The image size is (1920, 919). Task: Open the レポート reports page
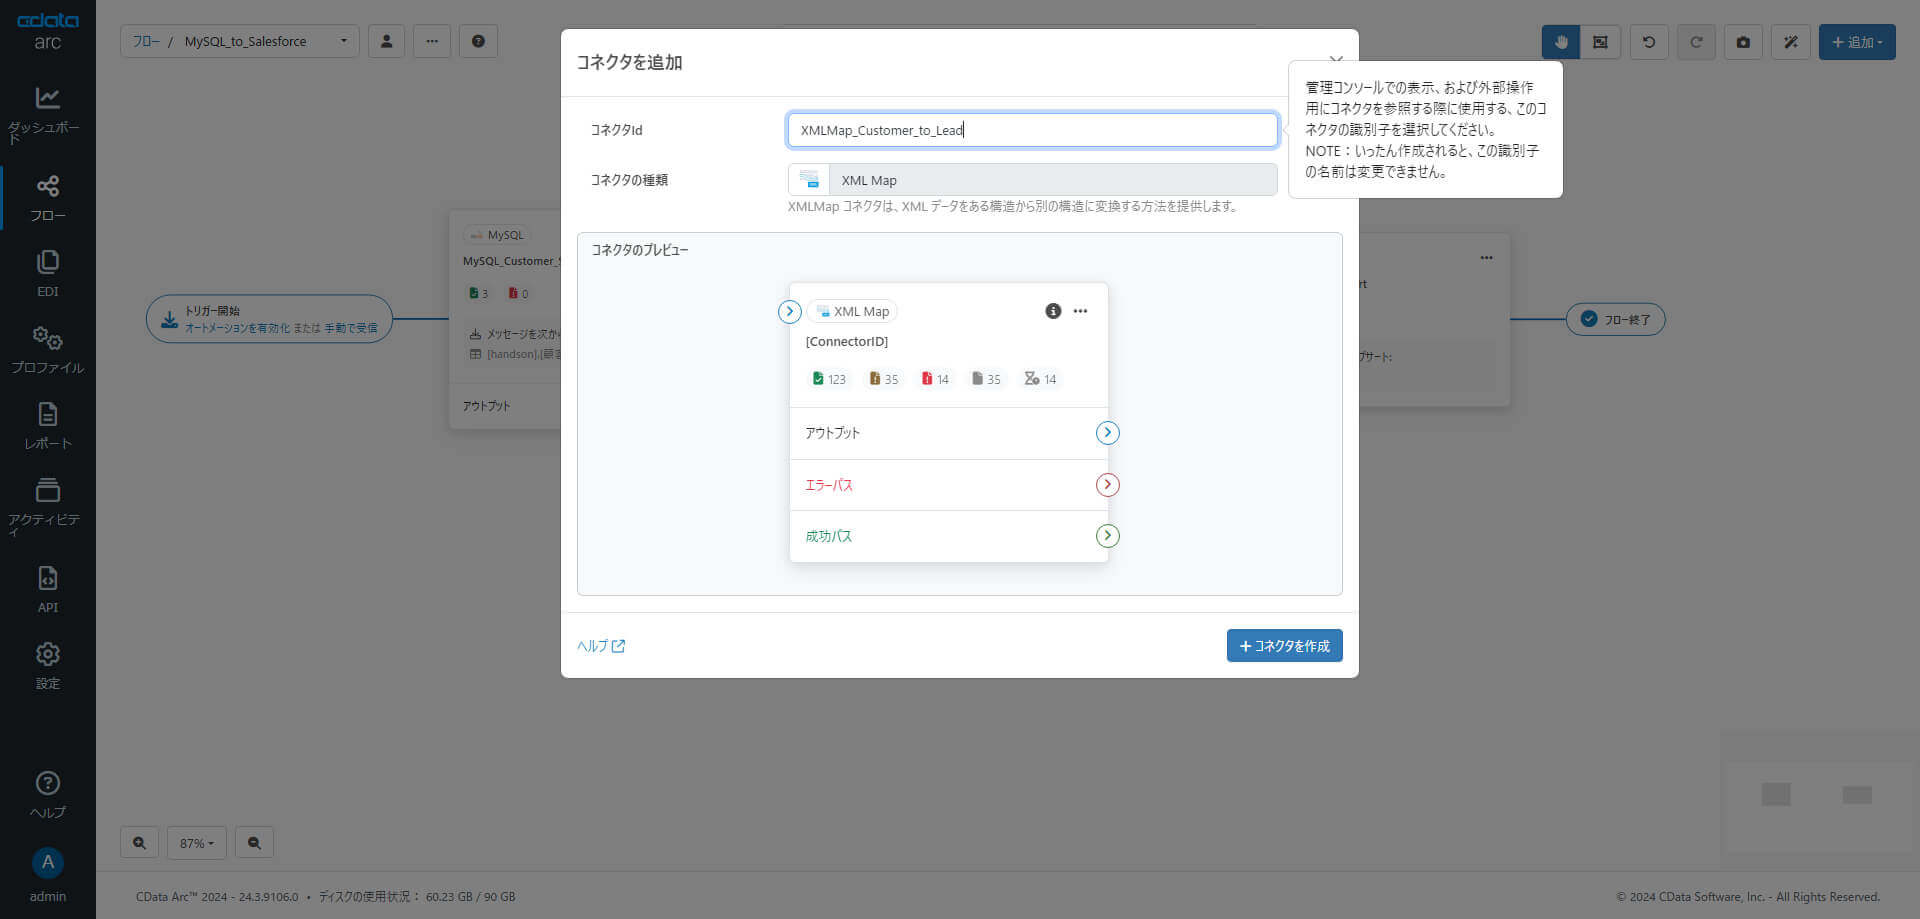point(47,426)
